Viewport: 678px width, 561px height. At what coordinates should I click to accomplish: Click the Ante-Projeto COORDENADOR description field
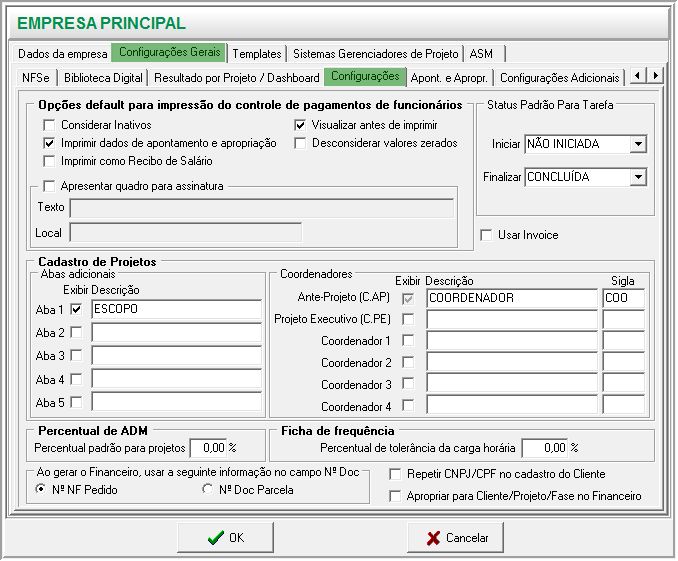click(512, 298)
